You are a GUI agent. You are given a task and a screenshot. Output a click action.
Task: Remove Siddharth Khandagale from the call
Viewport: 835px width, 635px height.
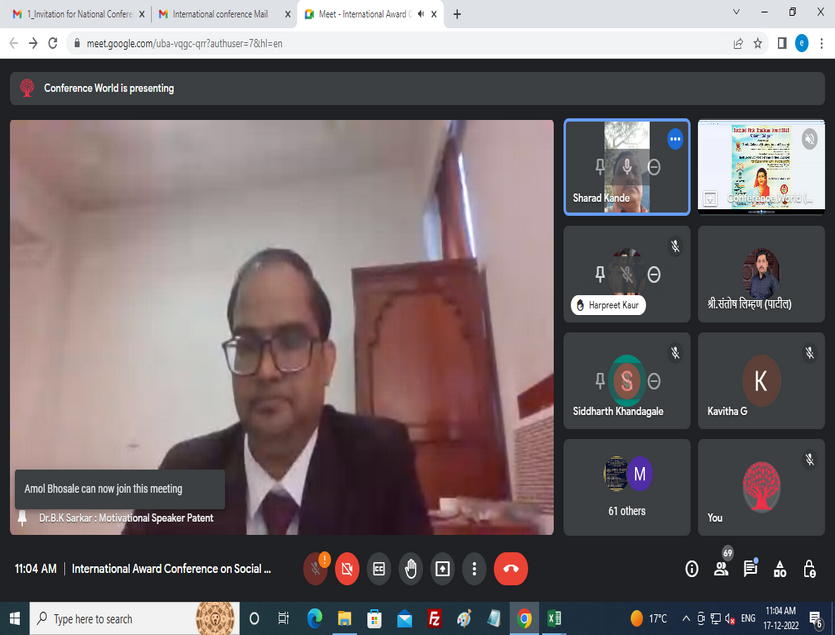(x=654, y=381)
